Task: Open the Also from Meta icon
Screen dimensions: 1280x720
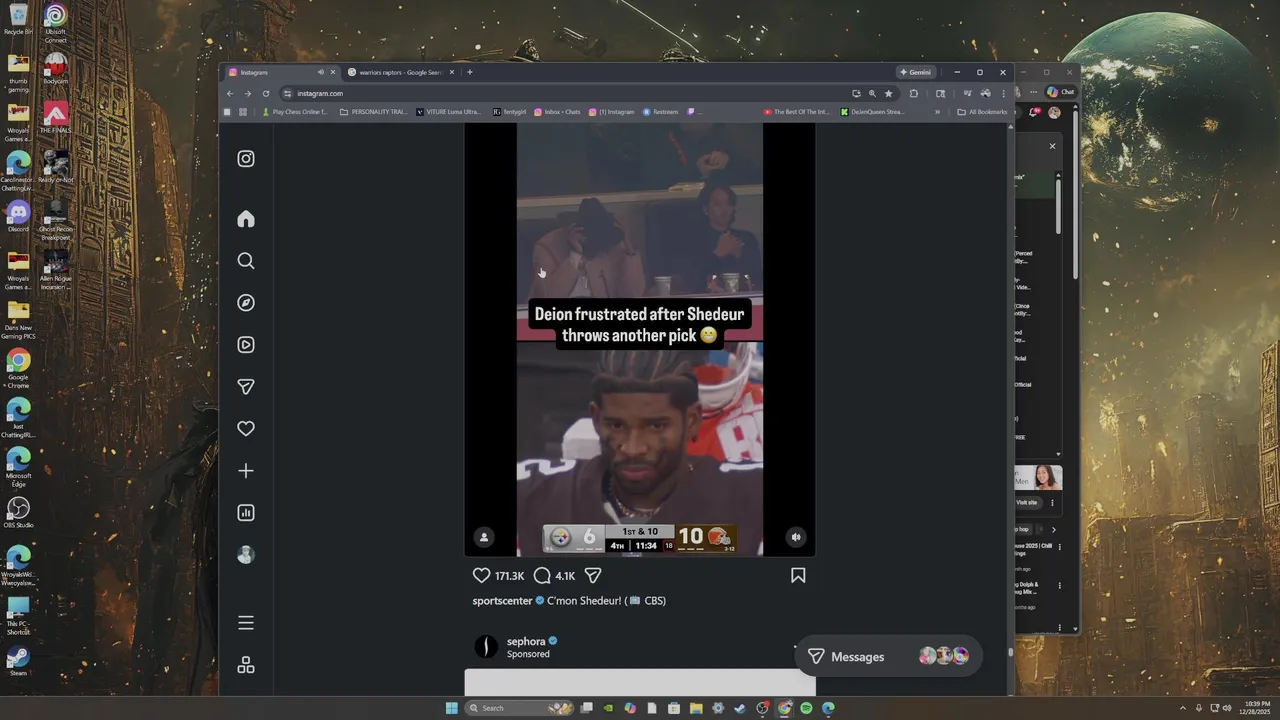Action: pyautogui.click(x=246, y=665)
